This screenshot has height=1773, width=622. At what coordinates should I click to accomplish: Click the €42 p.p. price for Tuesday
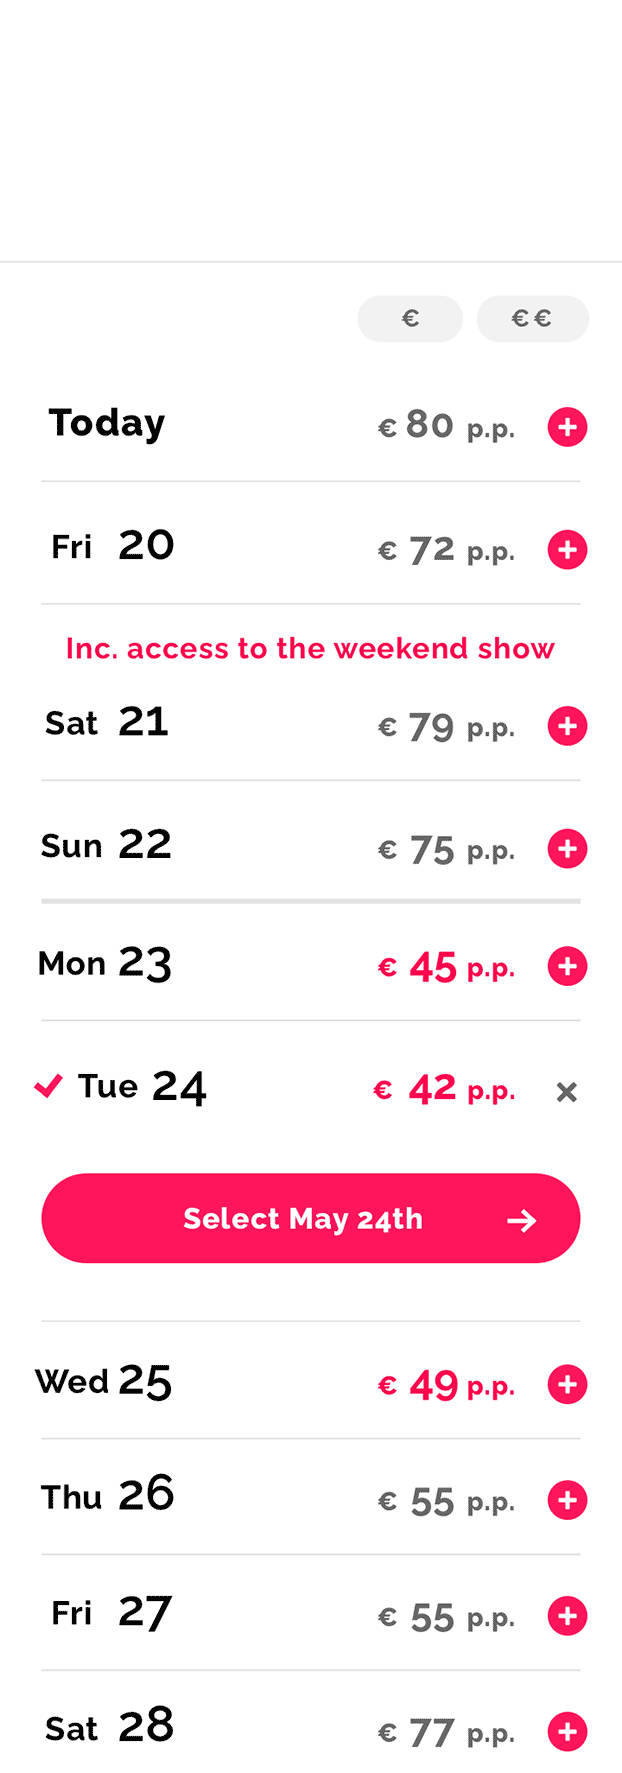(445, 1089)
